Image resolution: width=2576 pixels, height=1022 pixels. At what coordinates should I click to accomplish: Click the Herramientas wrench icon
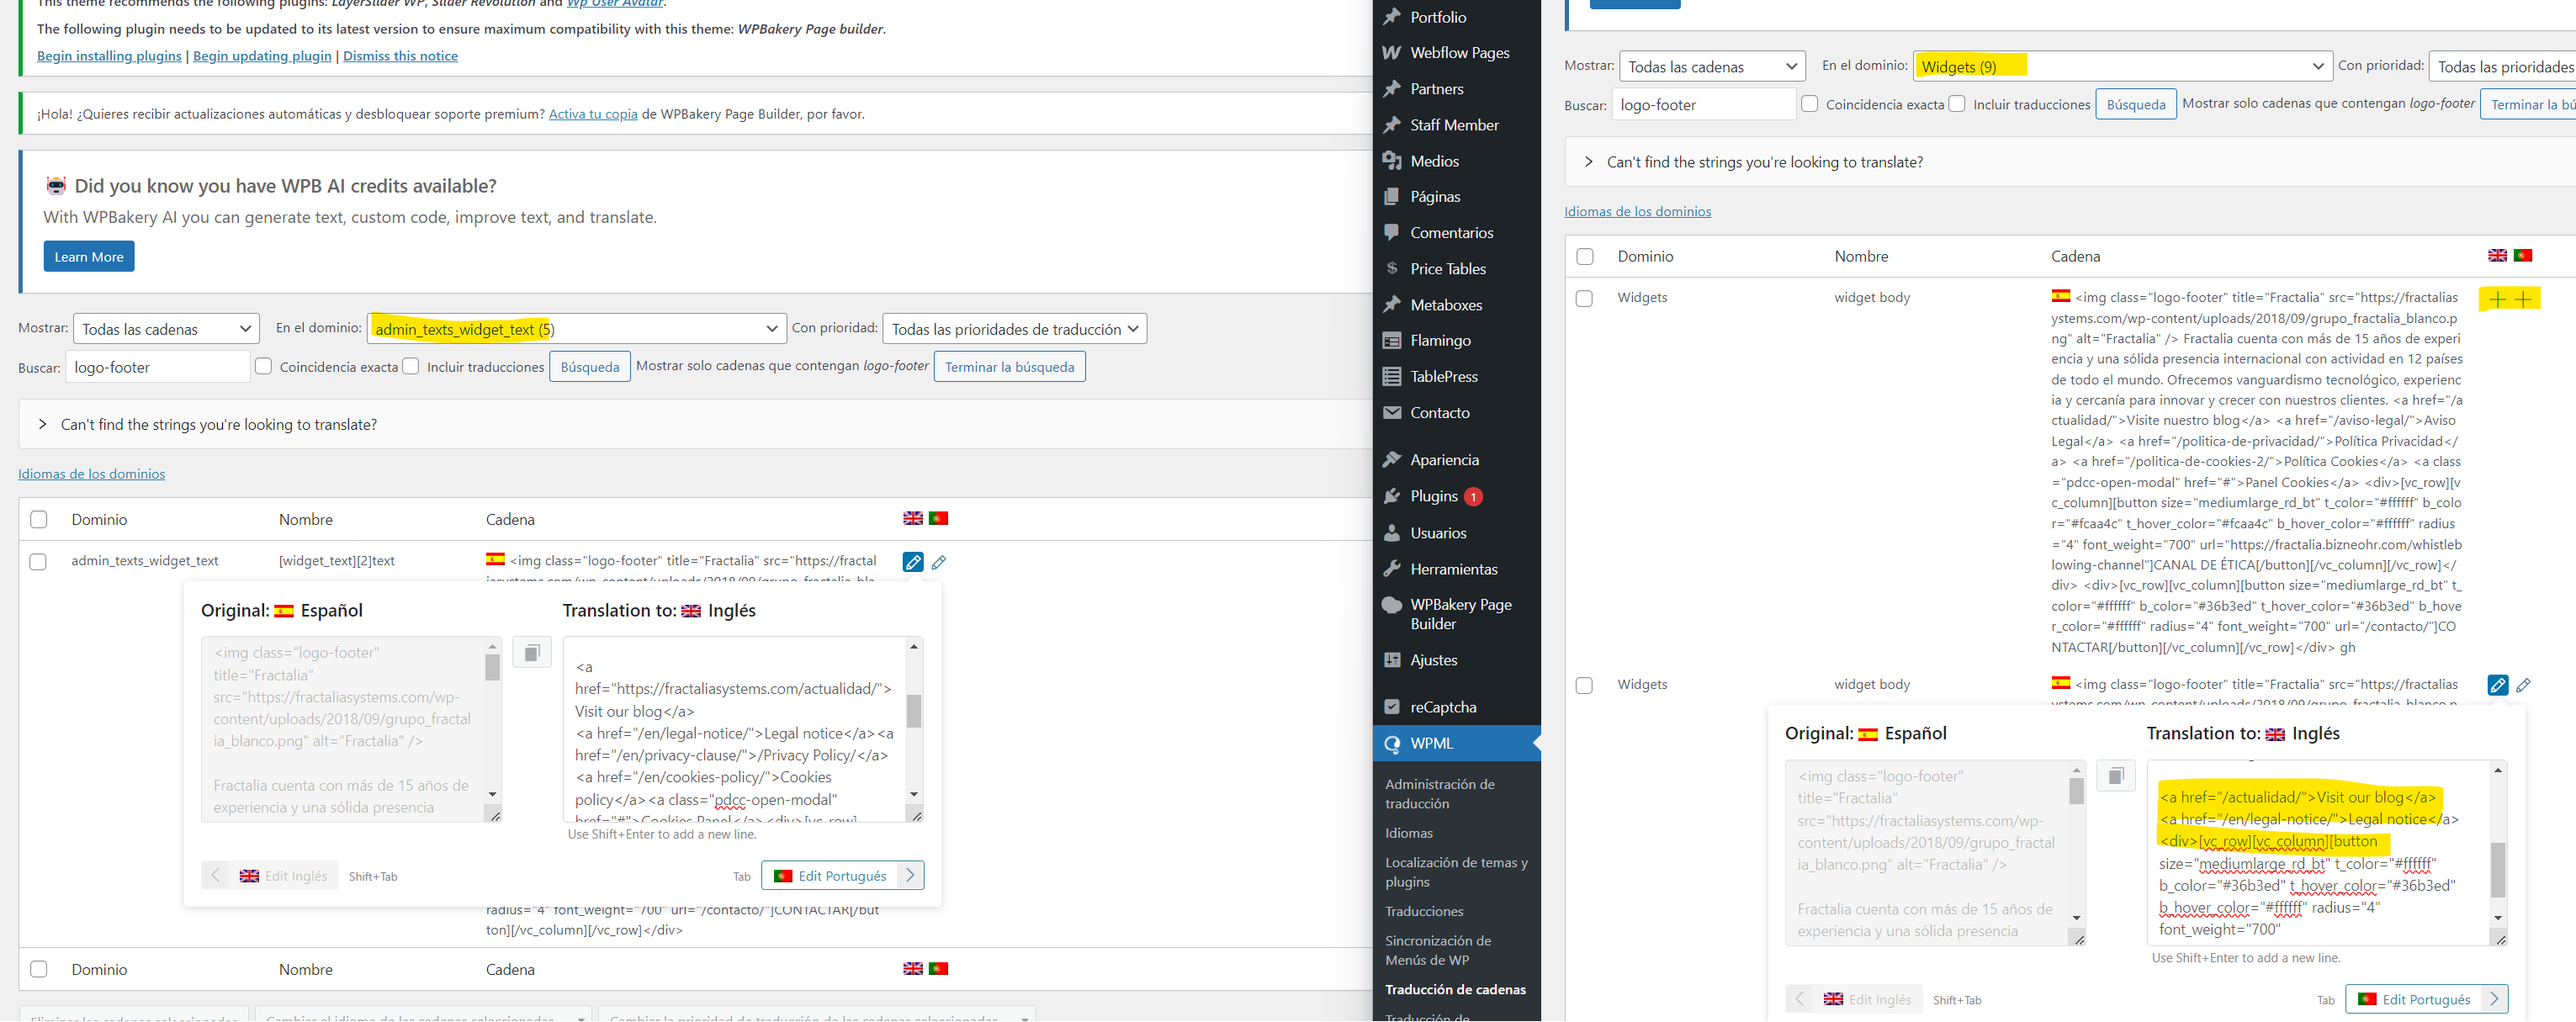coord(1391,569)
